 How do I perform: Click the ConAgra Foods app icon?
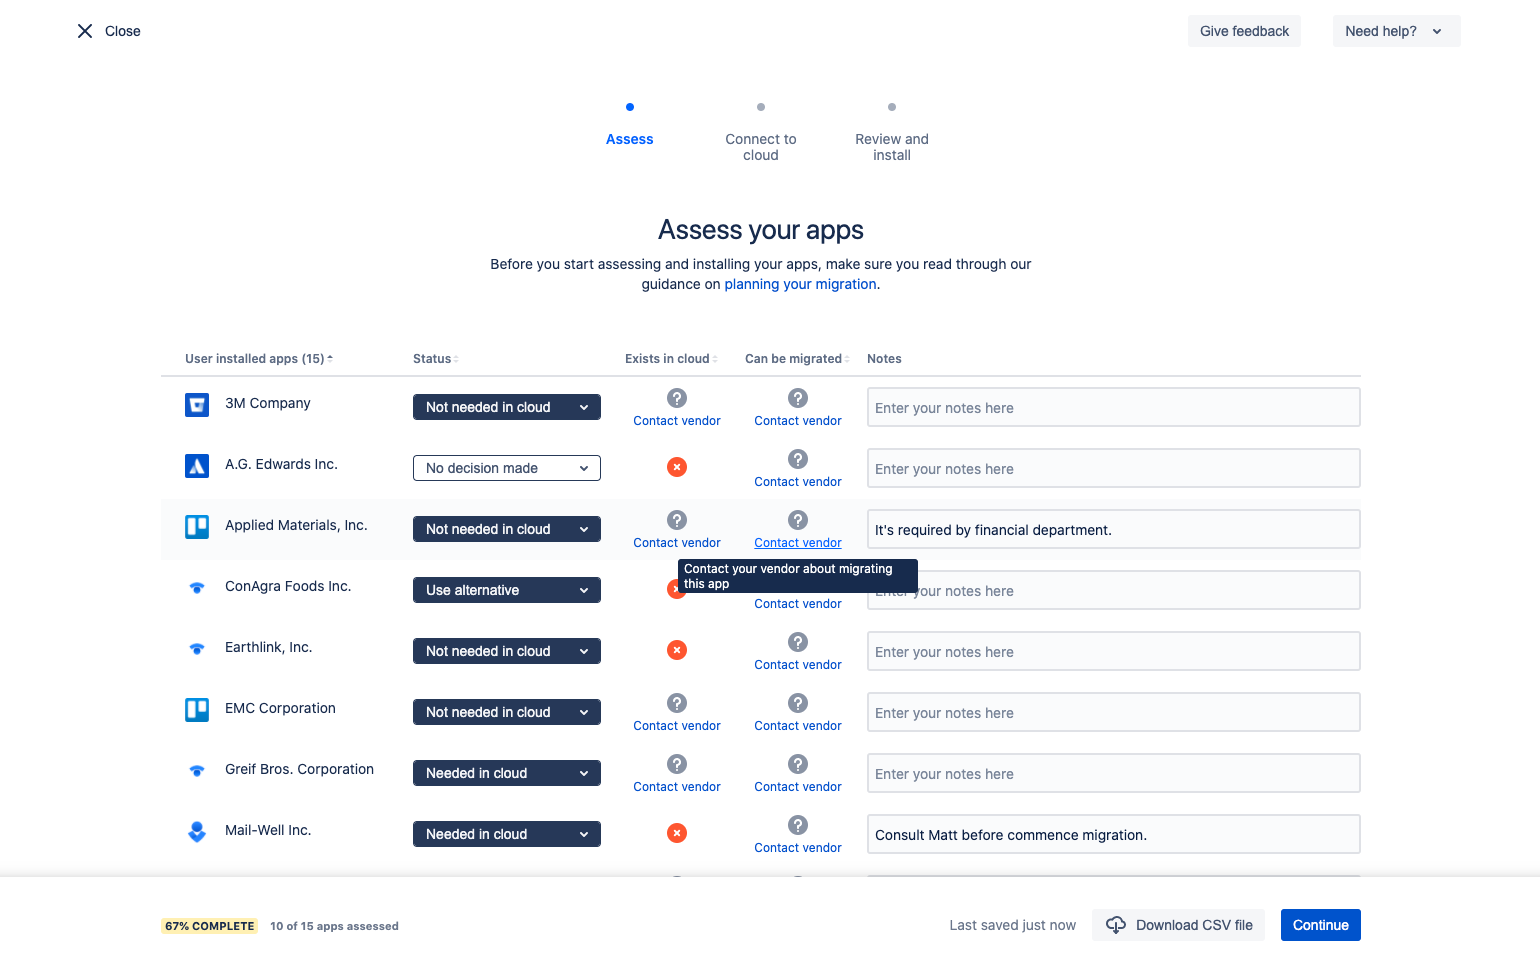(x=196, y=588)
